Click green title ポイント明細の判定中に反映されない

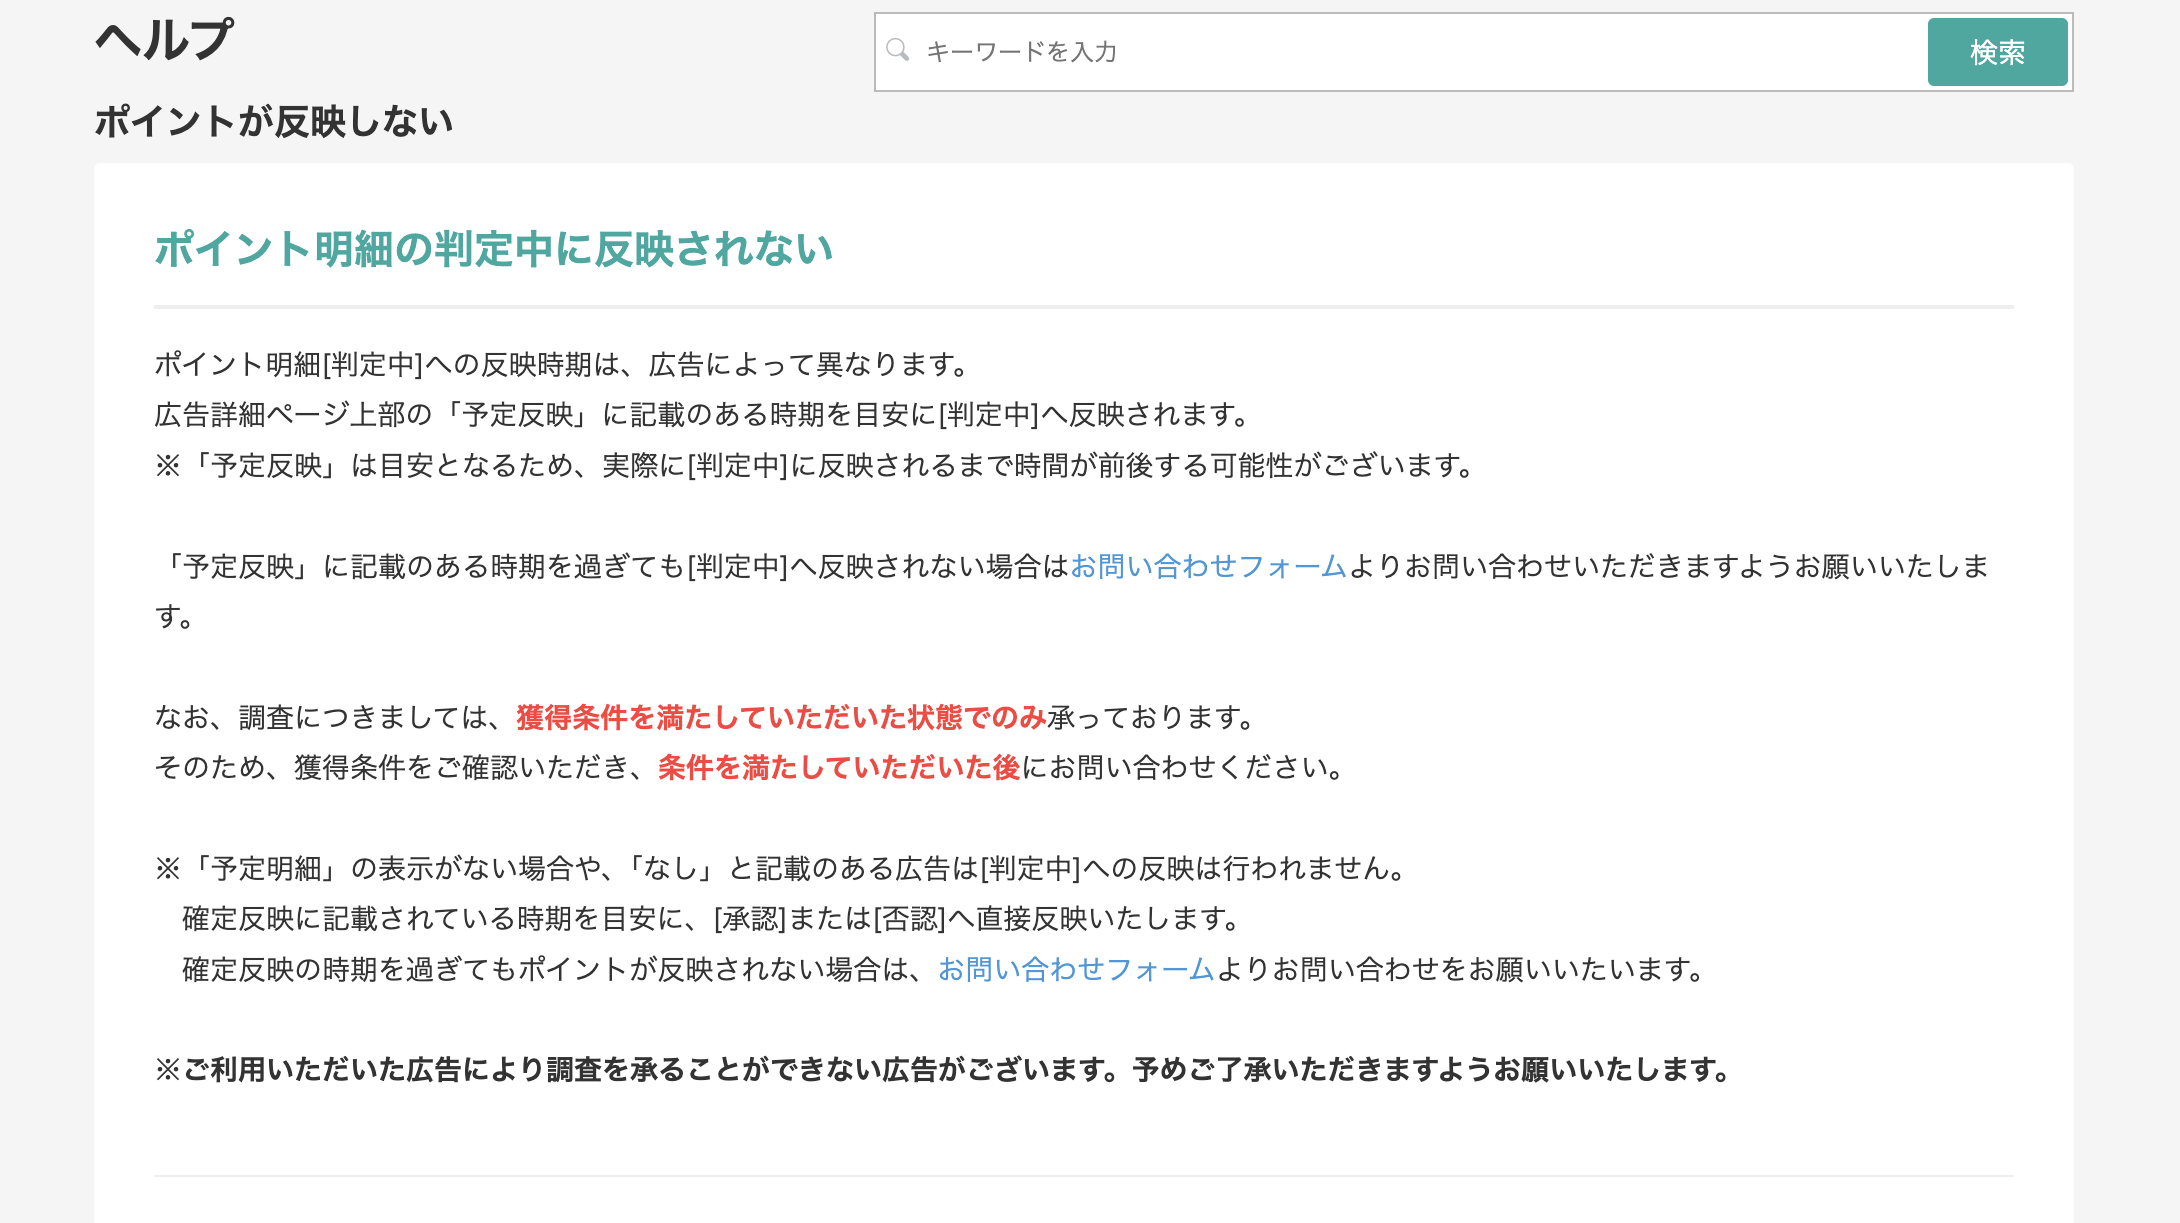(x=493, y=249)
